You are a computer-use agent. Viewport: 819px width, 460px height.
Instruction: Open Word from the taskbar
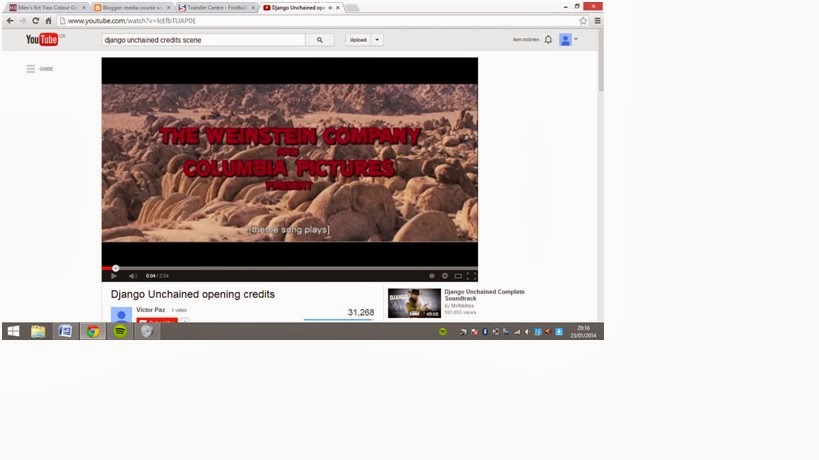(x=65, y=332)
